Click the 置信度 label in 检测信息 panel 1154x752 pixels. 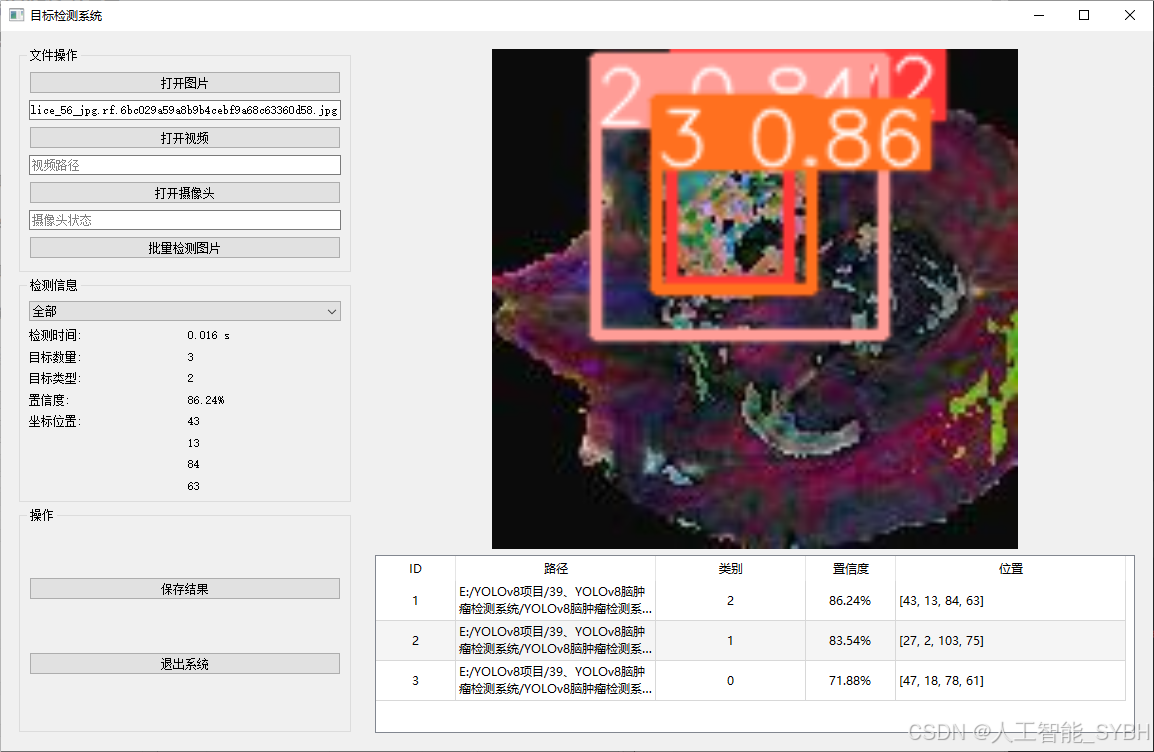point(49,400)
